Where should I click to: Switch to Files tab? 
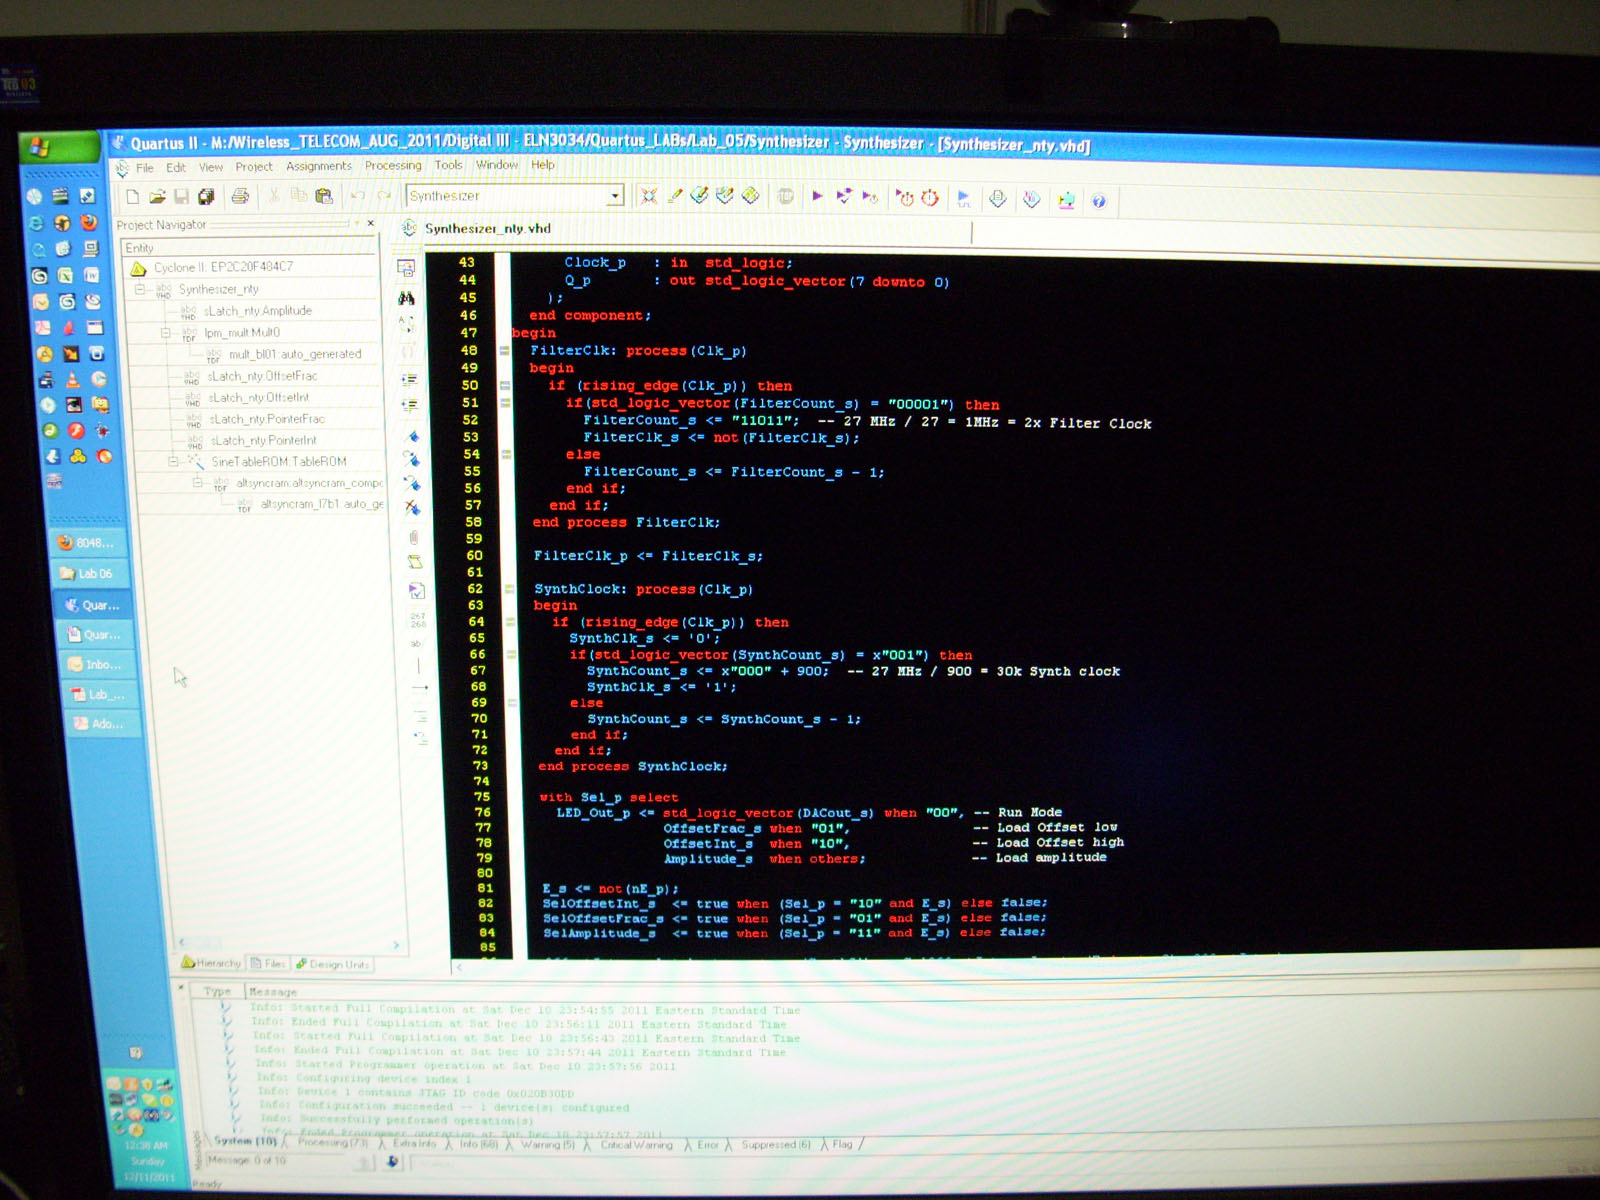click(x=268, y=964)
